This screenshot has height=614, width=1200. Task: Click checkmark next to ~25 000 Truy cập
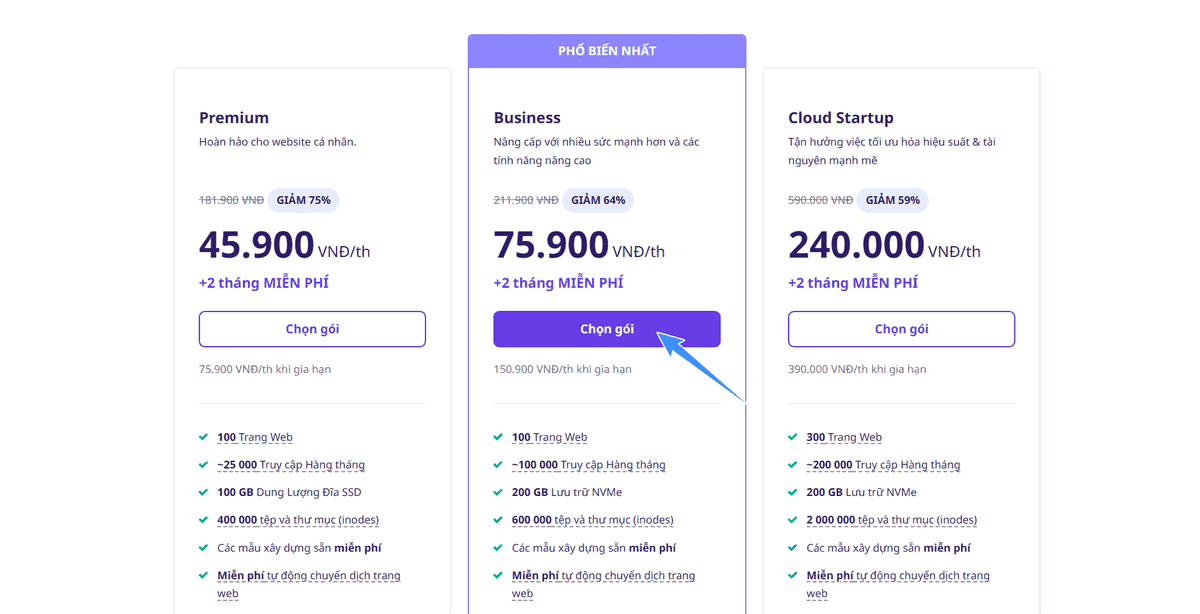[x=204, y=465]
